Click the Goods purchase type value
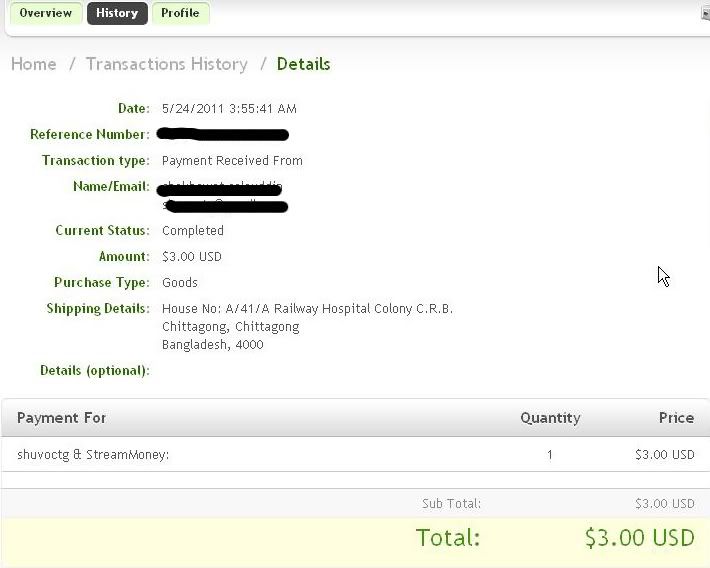The width and height of the screenshot is (710, 568). (x=180, y=283)
